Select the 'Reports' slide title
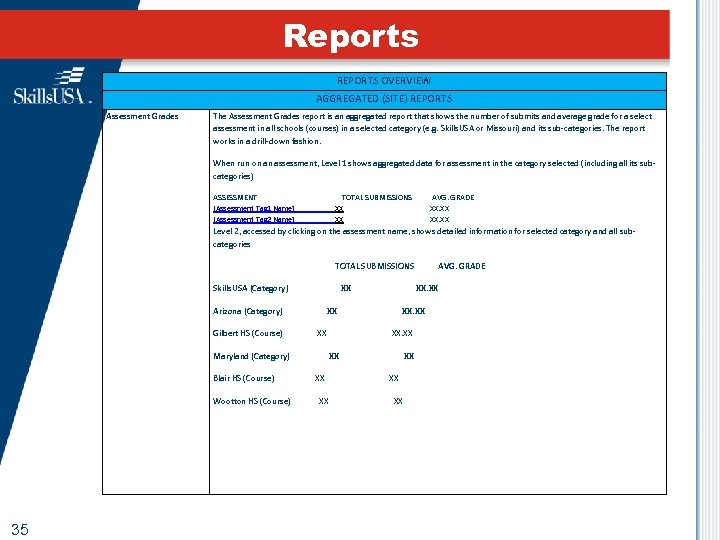The width and height of the screenshot is (720, 540). [351, 36]
